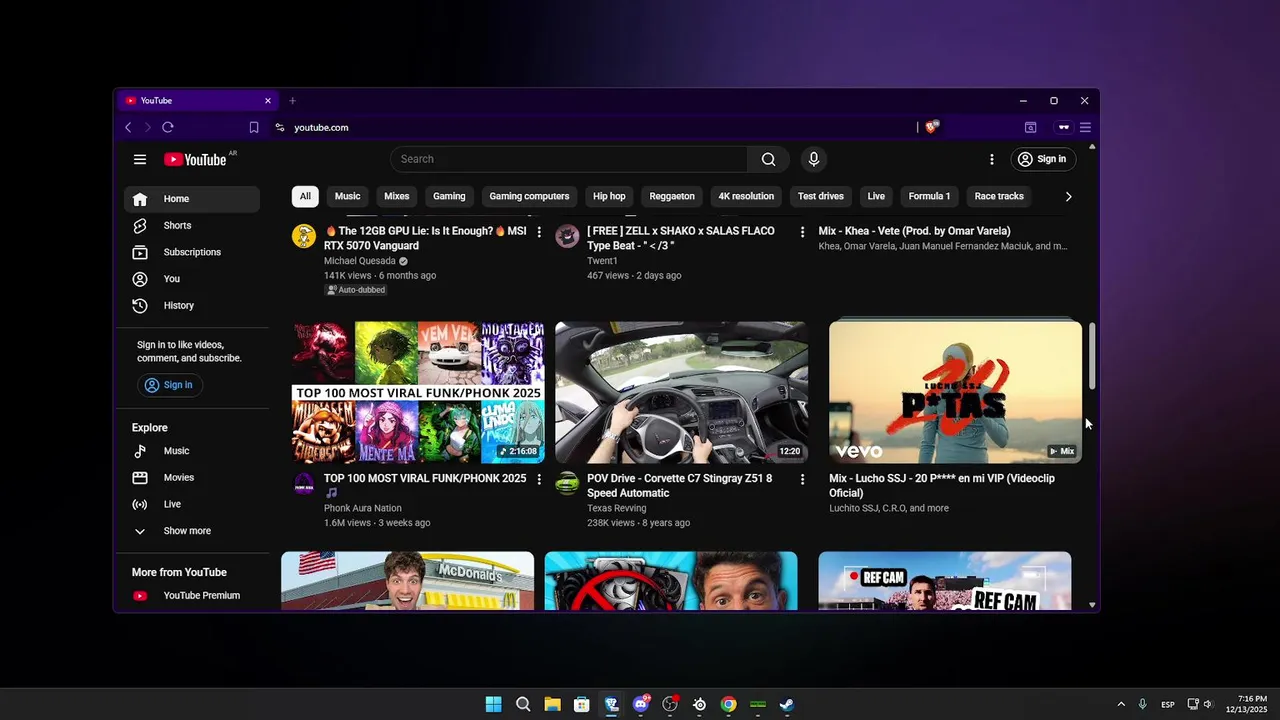Screen dimensions: 1280x720
Task: Click the YouTube search input field
Action: (569, 159)
